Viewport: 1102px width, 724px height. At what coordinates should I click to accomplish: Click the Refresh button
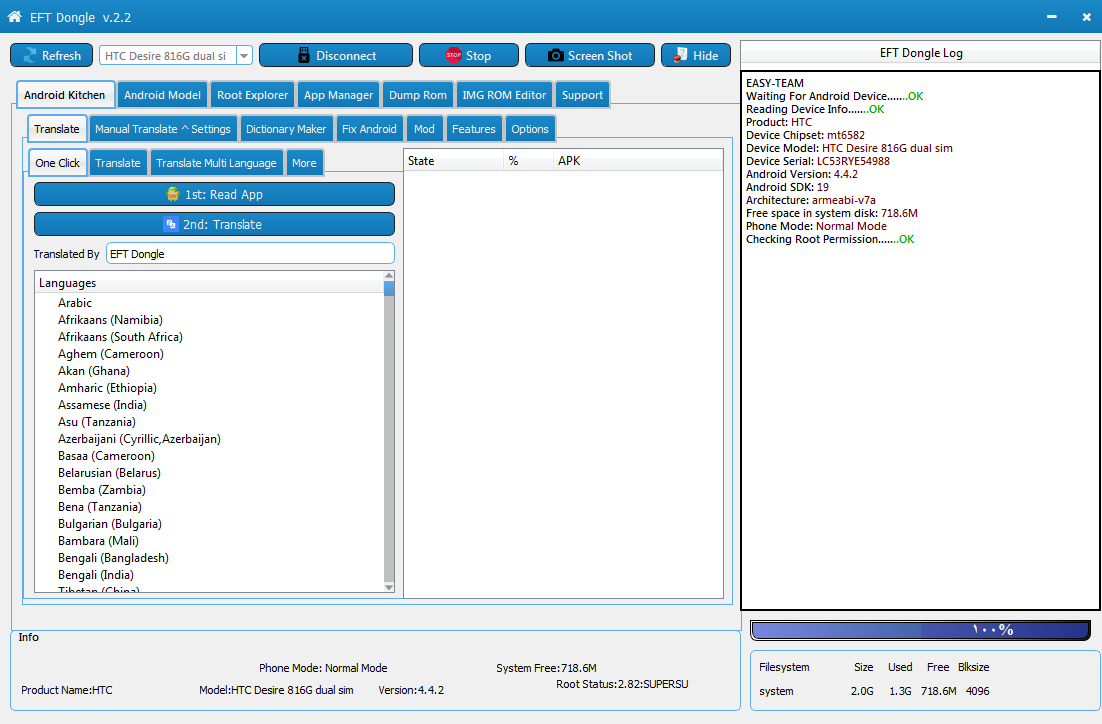coord(51,56)
